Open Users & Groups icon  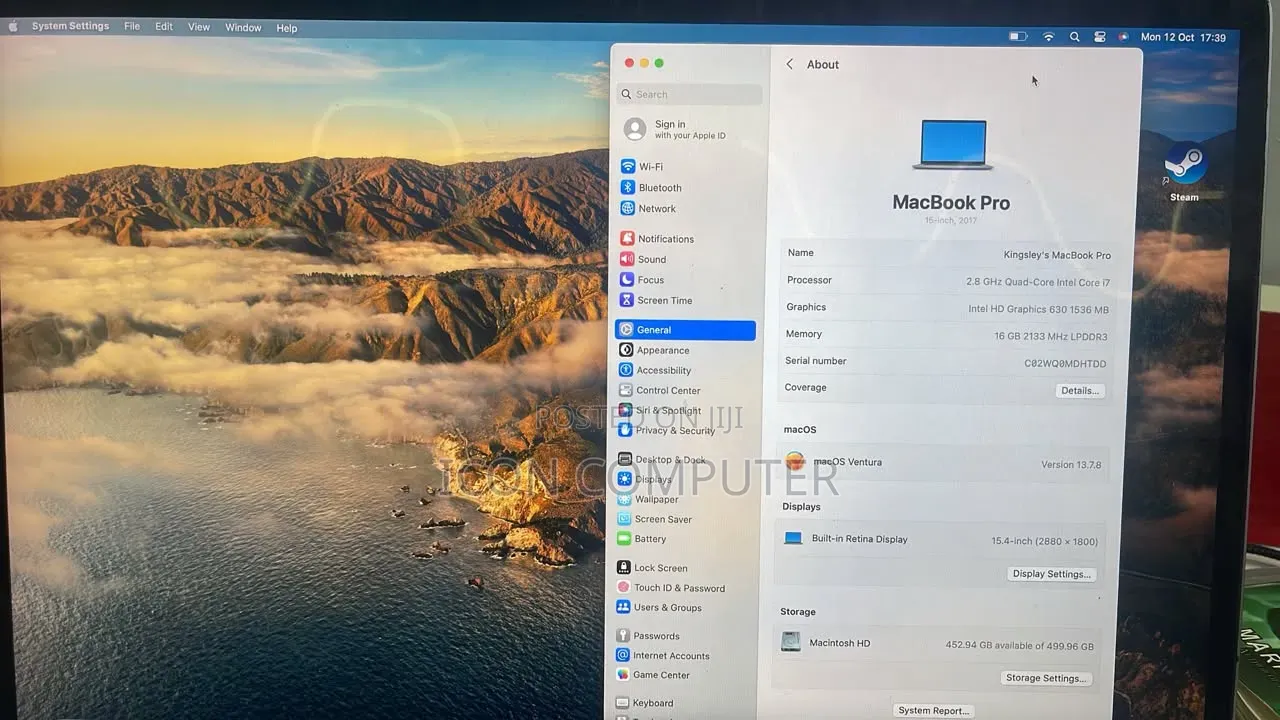[x=624, y=607]
